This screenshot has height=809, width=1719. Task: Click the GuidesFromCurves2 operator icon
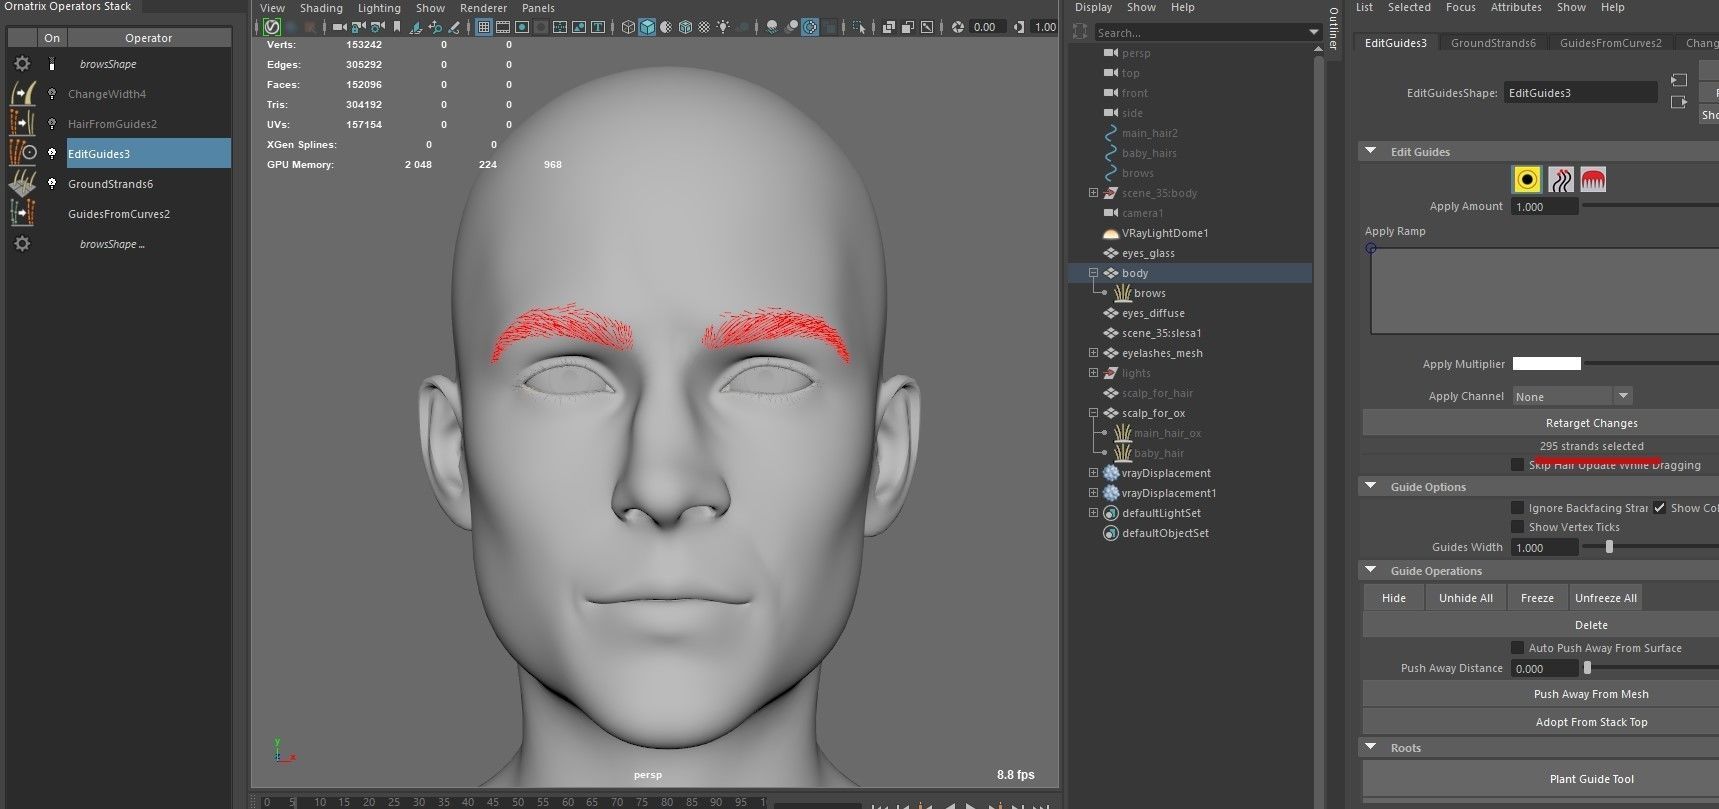pyautogui.click(x=22, y=214)
